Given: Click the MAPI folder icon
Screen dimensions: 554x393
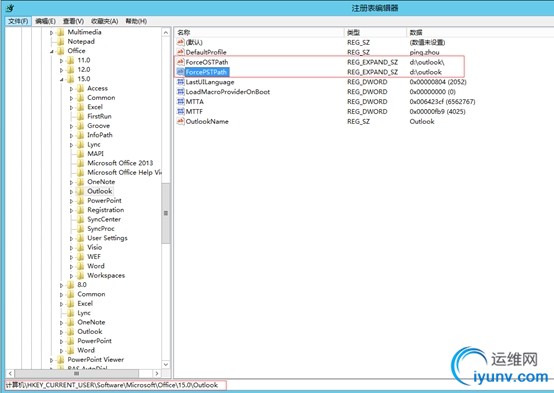Looking at the screenshot, I should click(x=81, y=154).
